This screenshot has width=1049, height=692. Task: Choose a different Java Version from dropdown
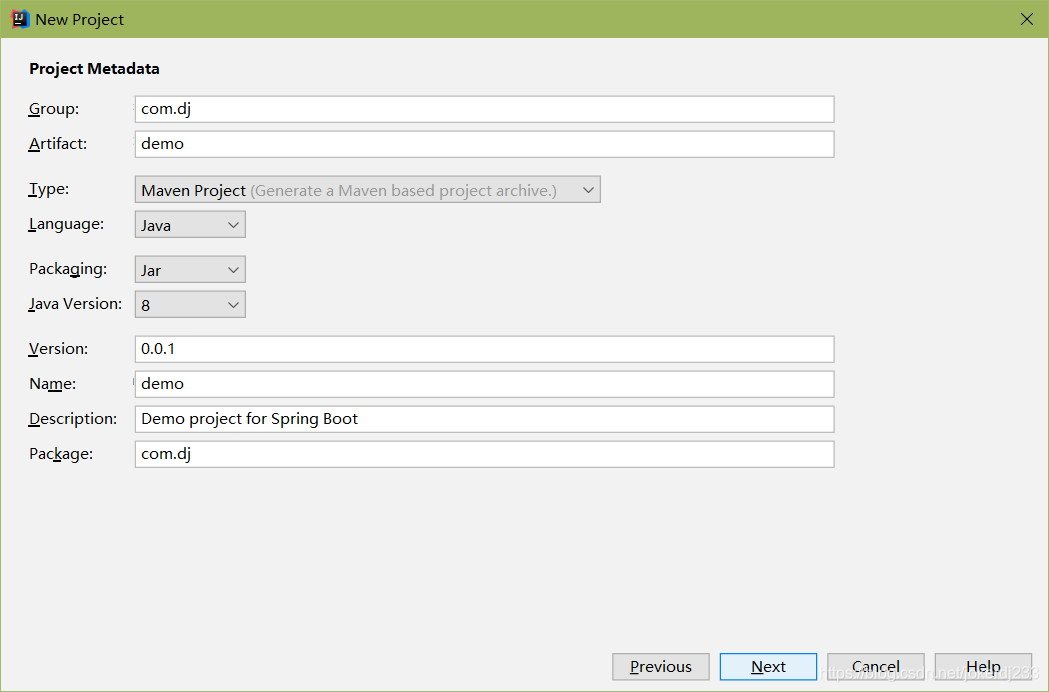pos(190,304)
